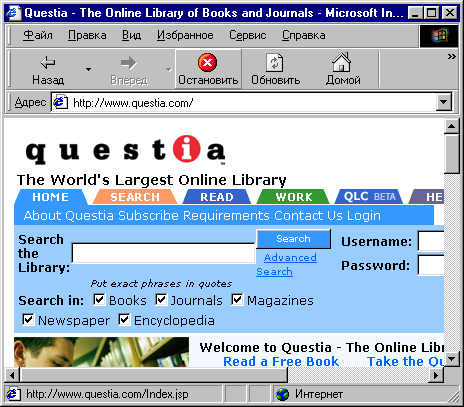Switch to the READ tab
464x407 pixels.
[217, 197]
